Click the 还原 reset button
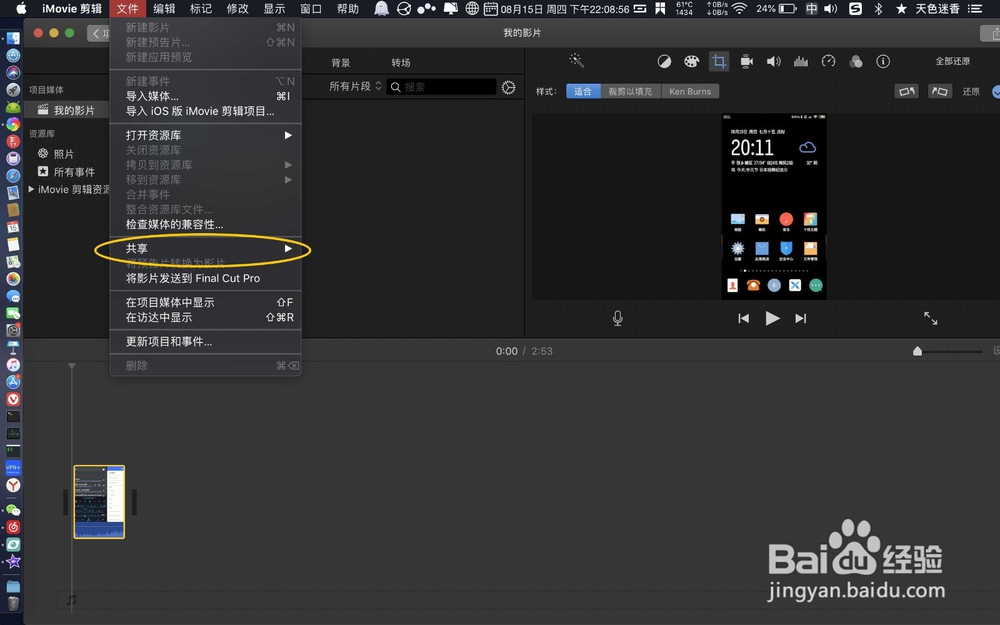Viewport: 1000px width, 625px height. (x=971, y=91)
